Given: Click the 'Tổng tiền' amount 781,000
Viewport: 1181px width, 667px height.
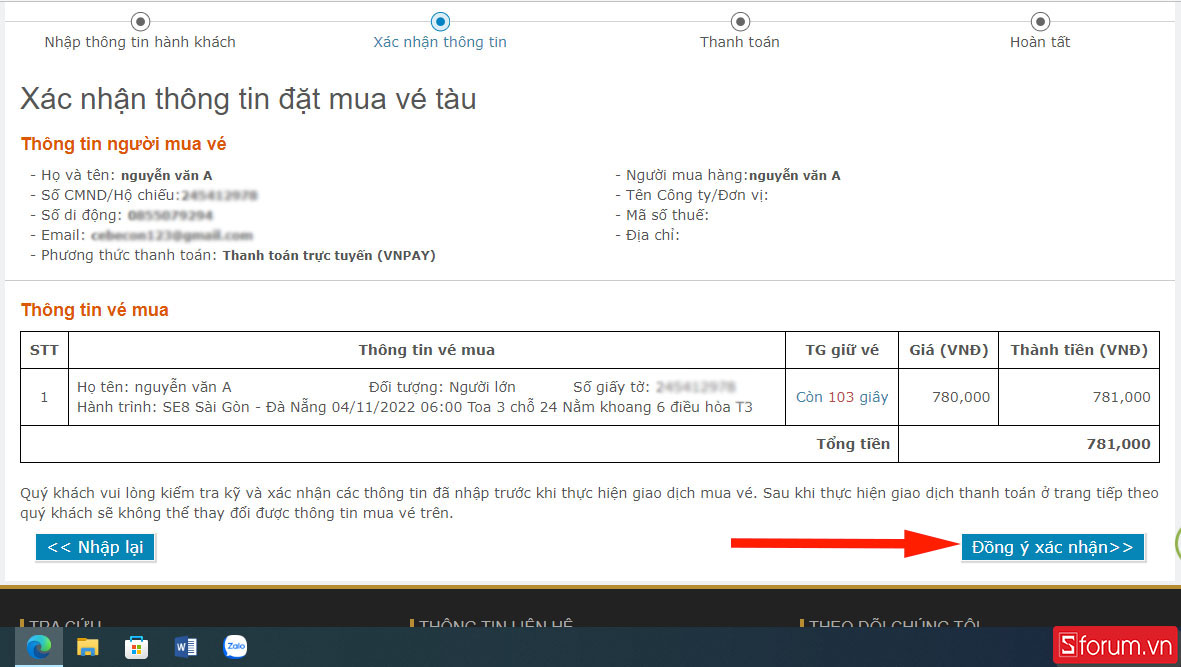Looking at the screenshot, I should point(1118,444).
